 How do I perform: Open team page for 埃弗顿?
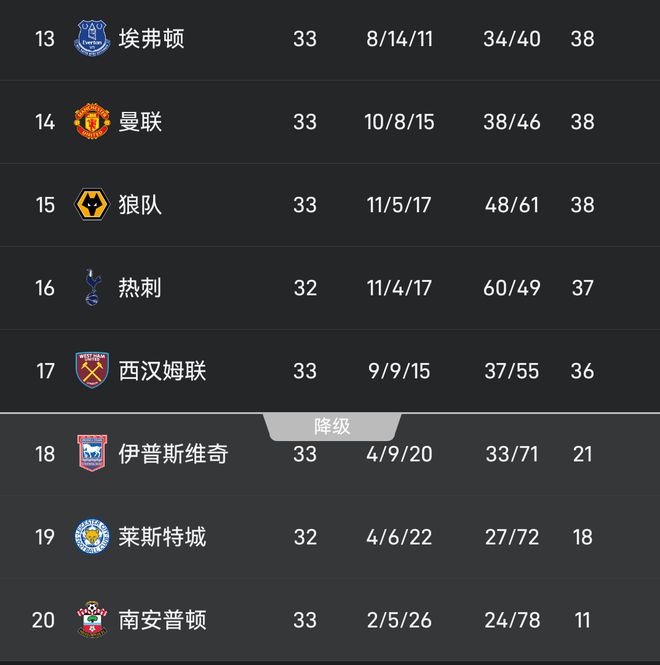click(151, 39)
